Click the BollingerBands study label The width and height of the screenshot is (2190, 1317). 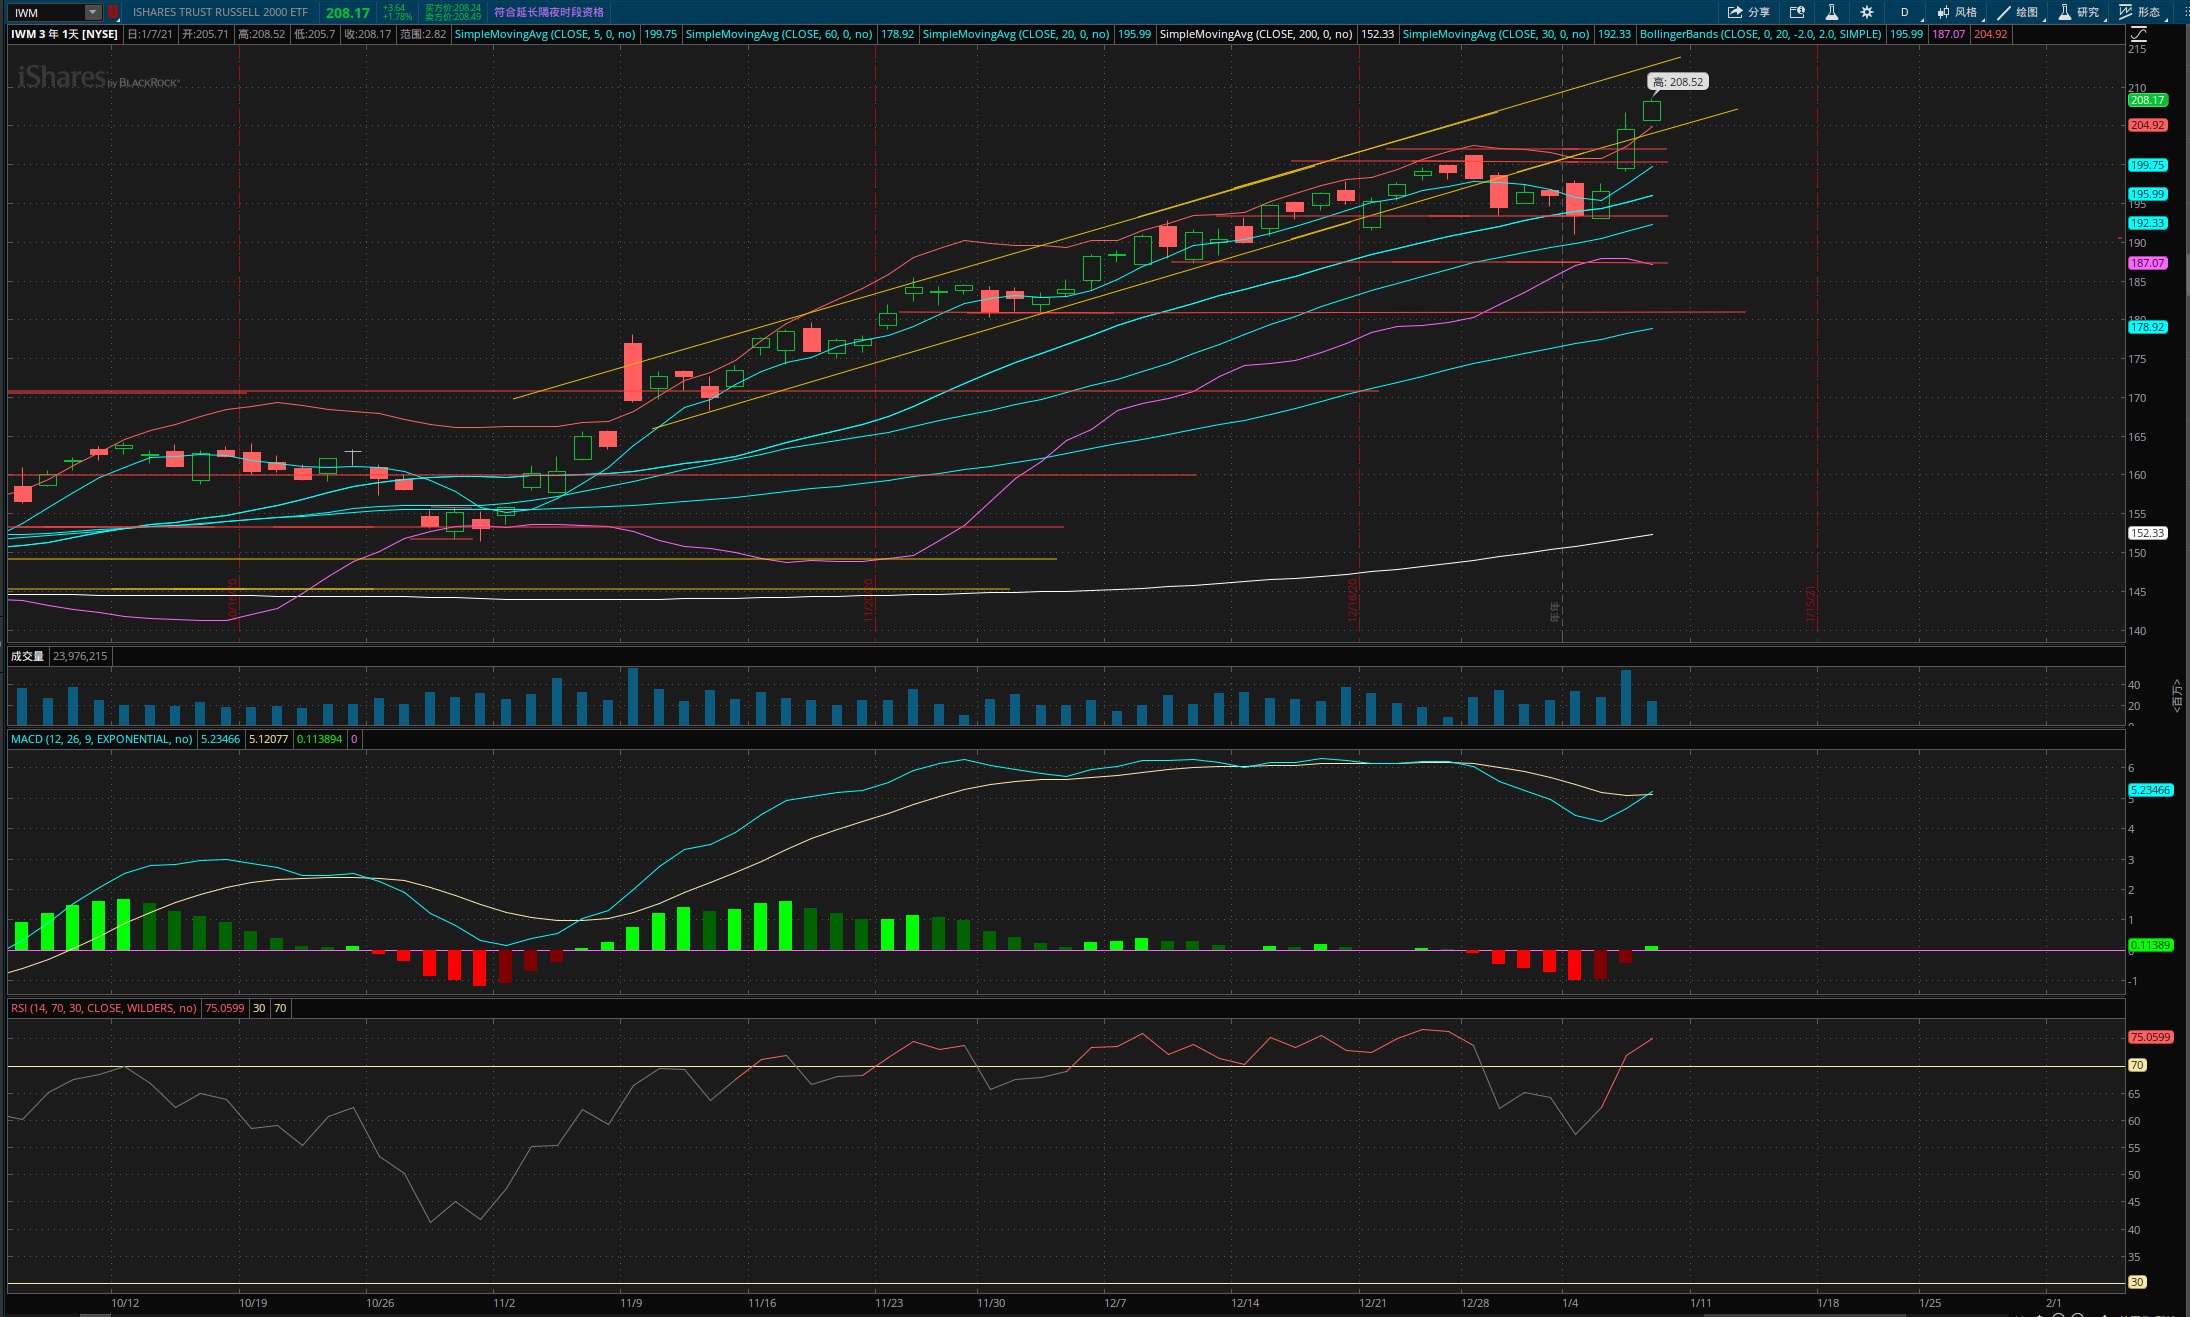coord(1760,34)
